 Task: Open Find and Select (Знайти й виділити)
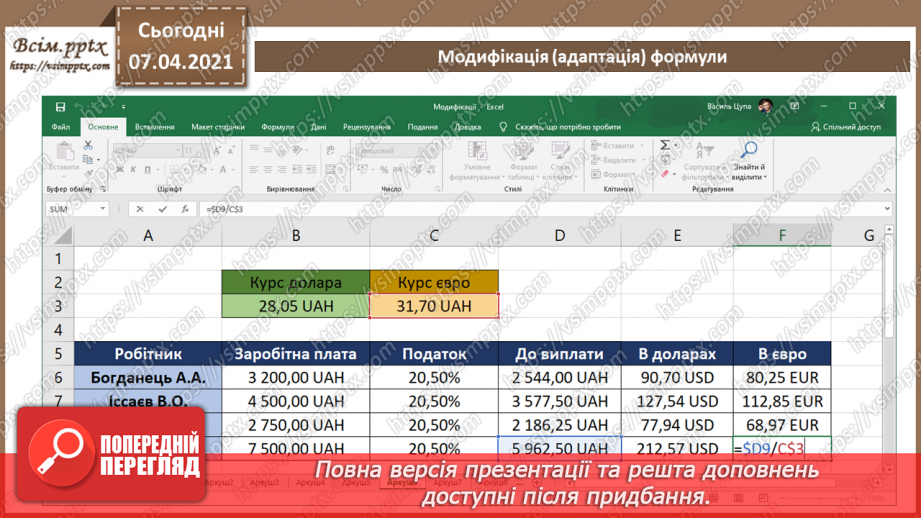point(748,161)
